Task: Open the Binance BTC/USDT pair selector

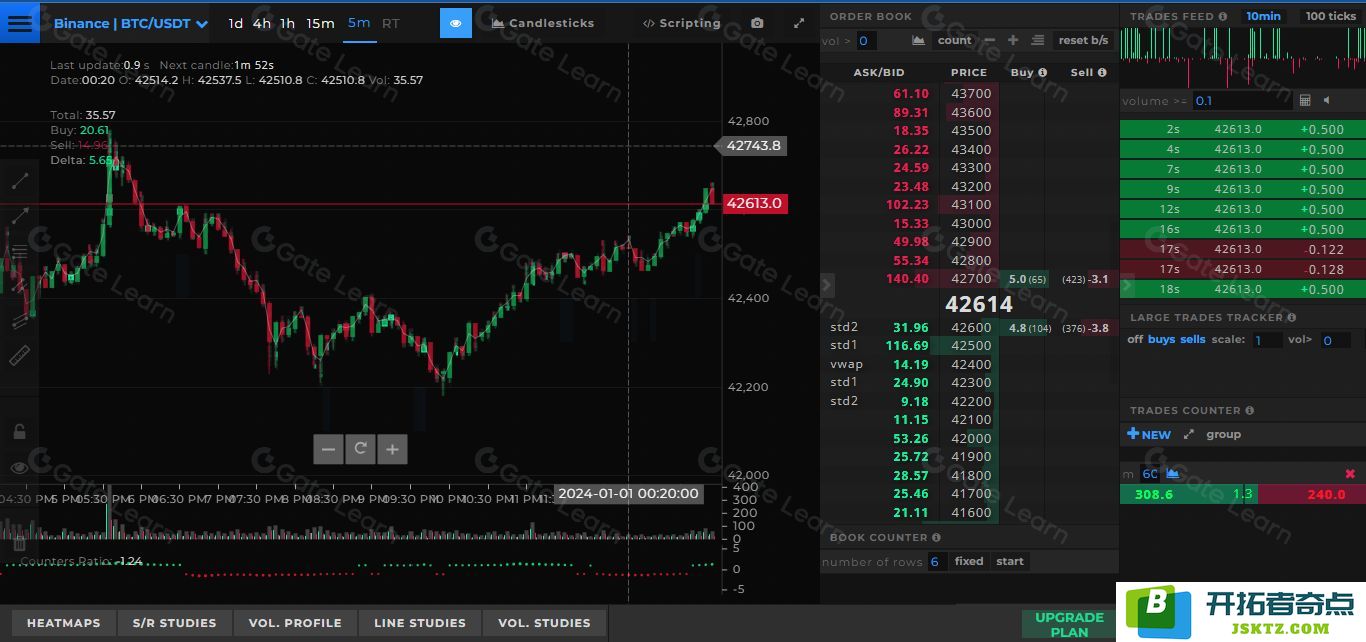Action: [x=131, y=23]
